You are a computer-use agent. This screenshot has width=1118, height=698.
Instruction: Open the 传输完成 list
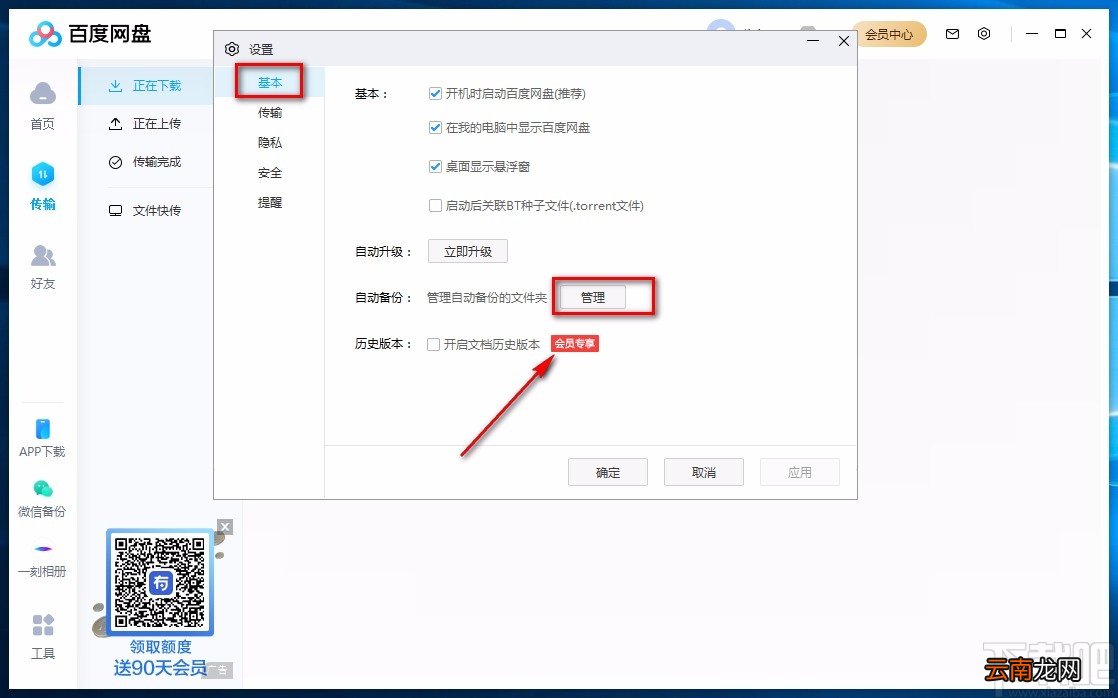tap(145, 162)
